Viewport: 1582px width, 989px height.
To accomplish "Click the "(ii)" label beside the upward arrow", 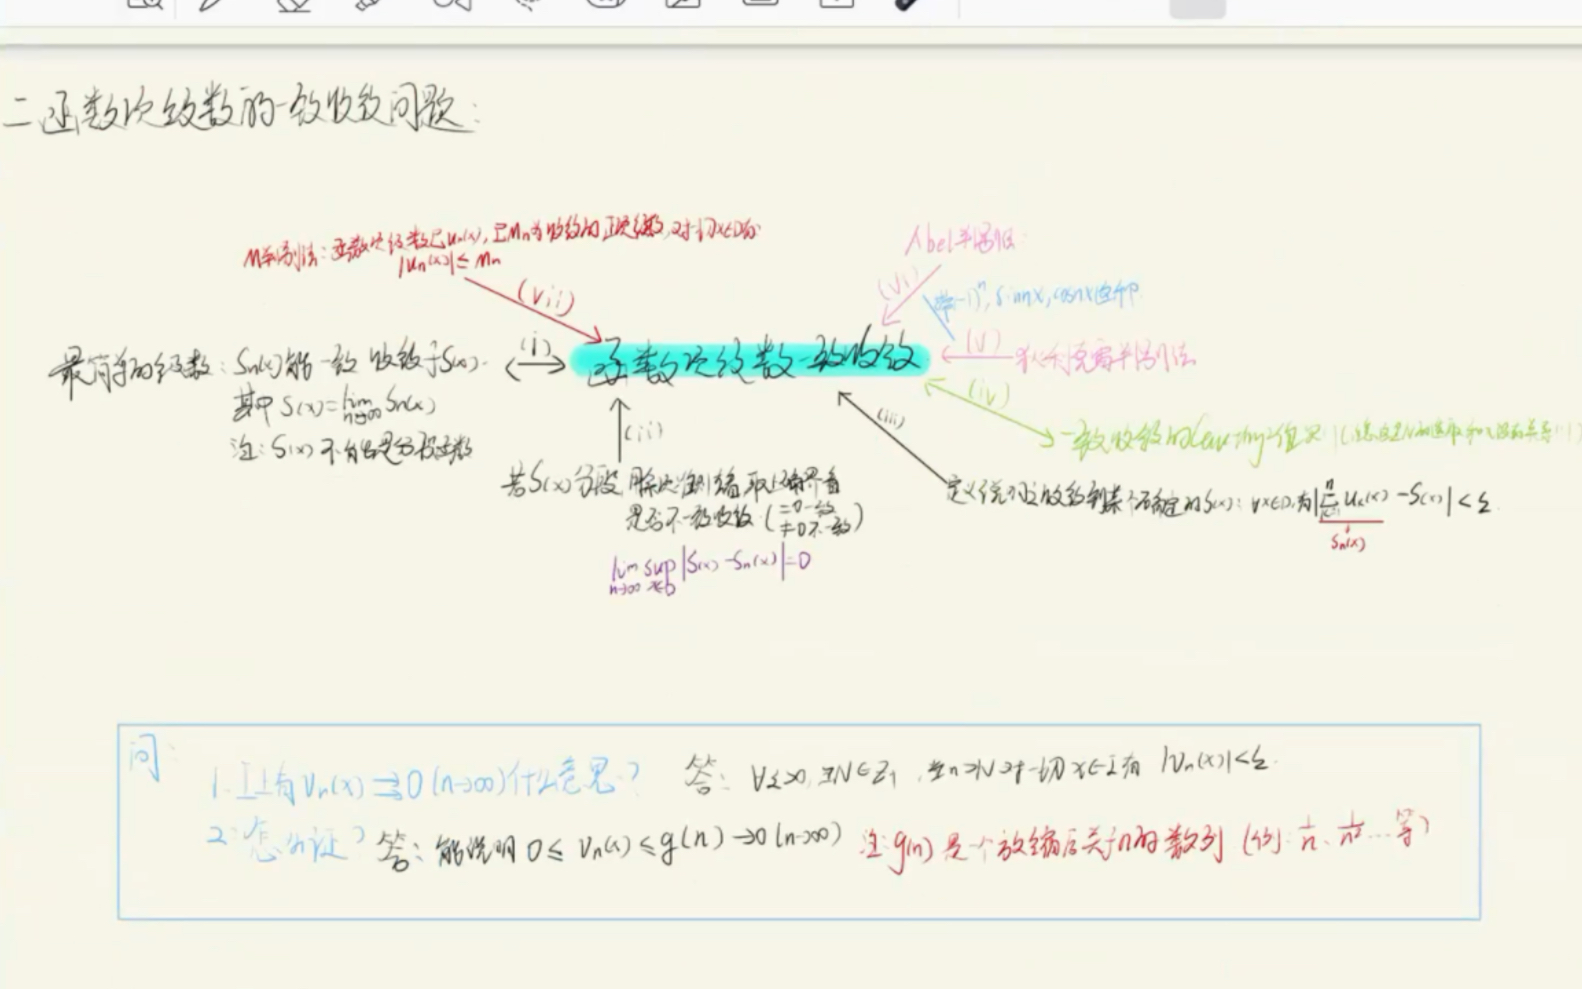I will click(x=644, y=432).
